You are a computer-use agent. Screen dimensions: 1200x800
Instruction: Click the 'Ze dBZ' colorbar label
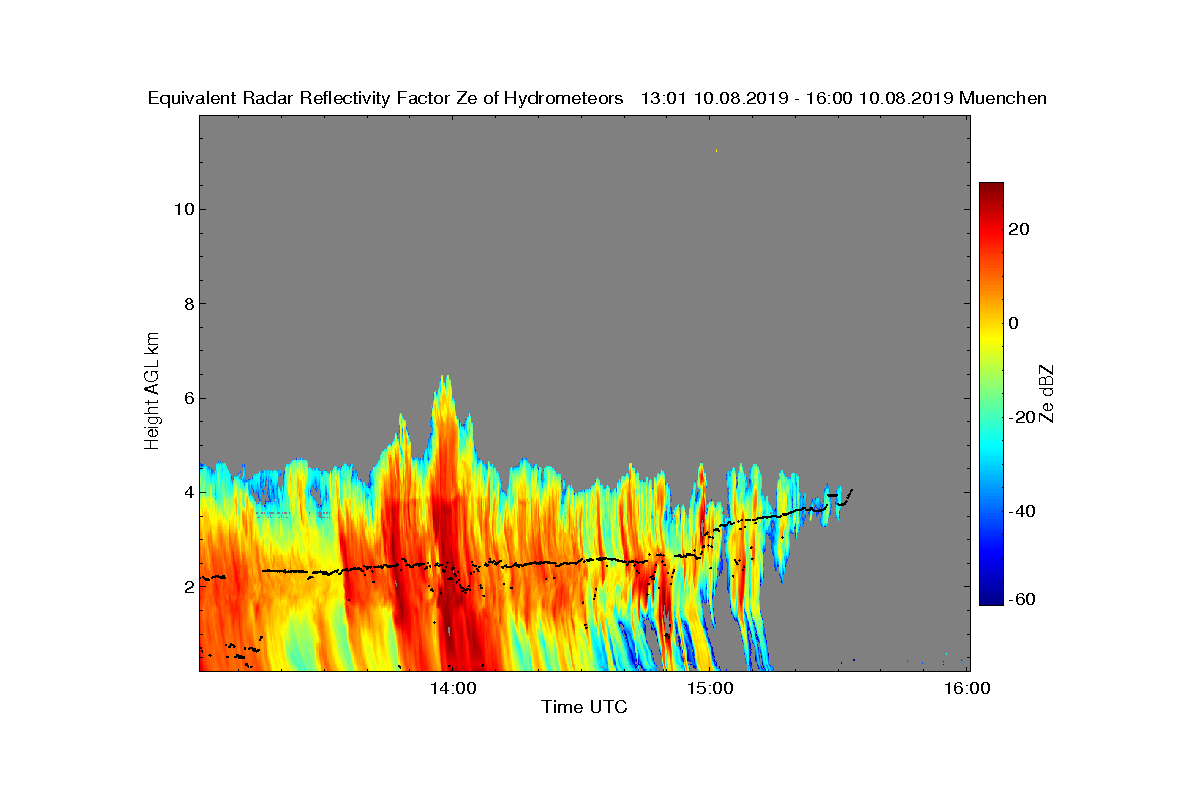pyautogui.click(x=1047, y=393)
